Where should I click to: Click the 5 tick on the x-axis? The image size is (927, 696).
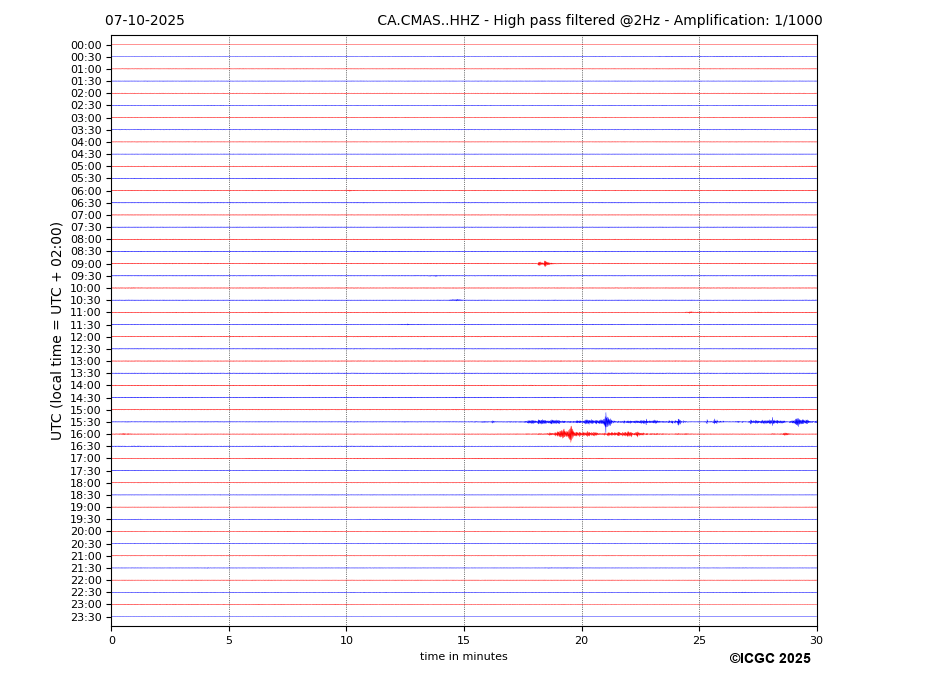229,641
